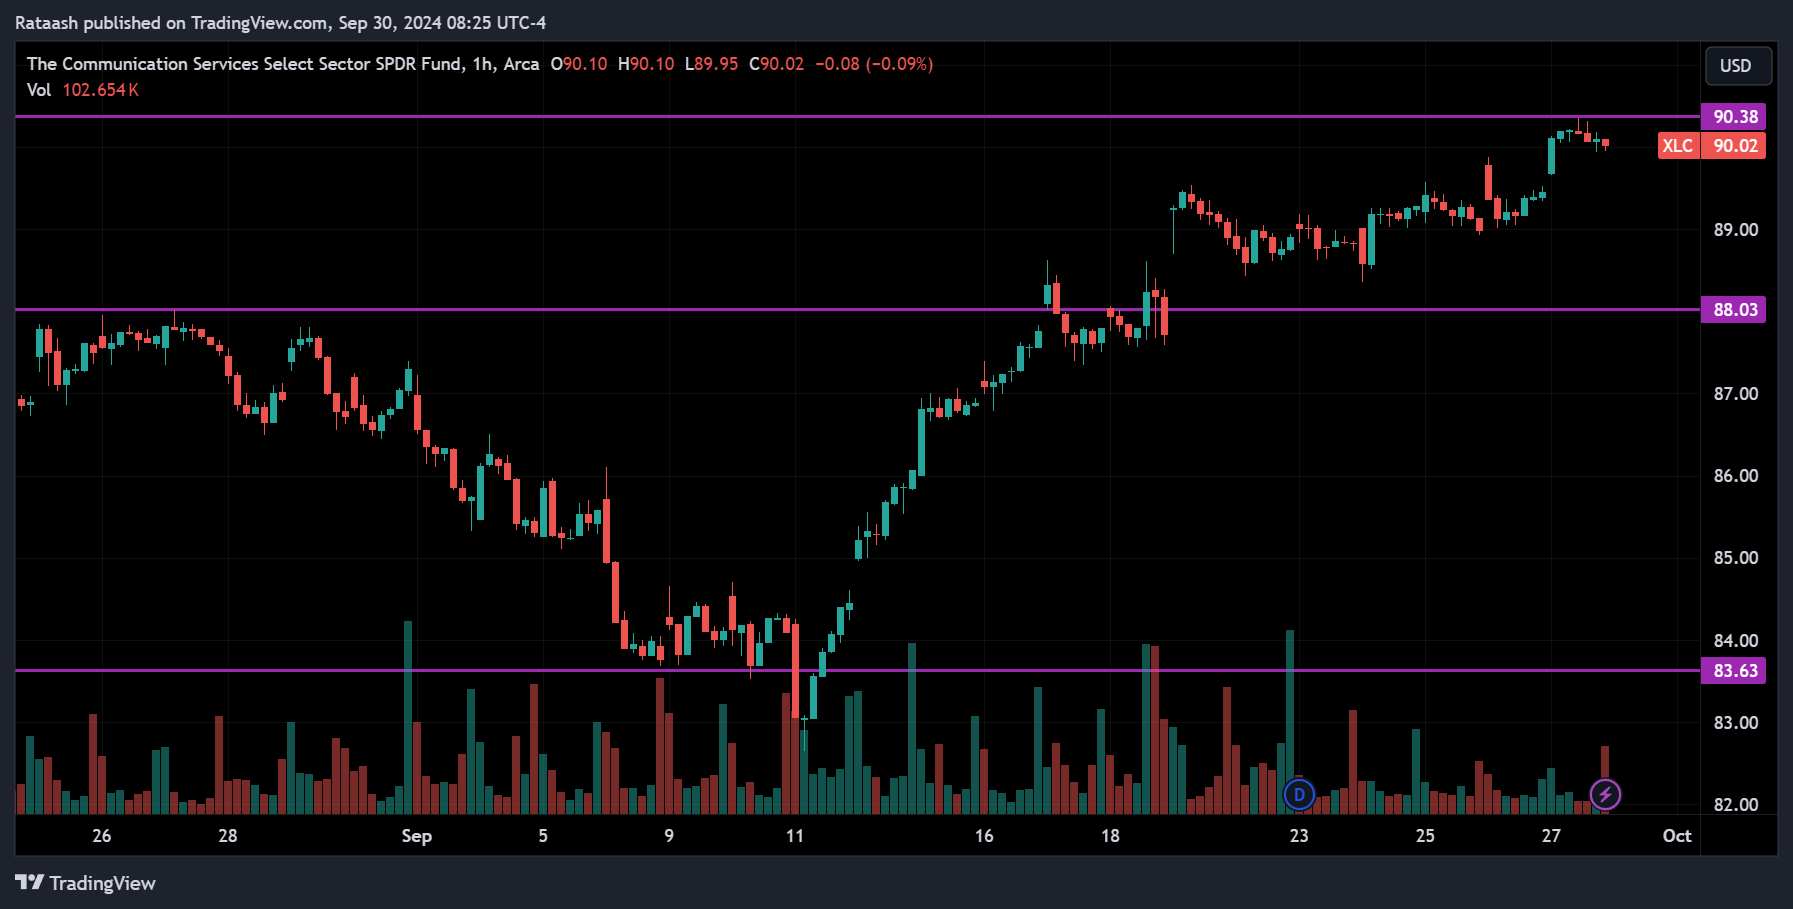Click the current price 90.02 label
This screenshot has width=1793, height=909.
coord(1734,146)
